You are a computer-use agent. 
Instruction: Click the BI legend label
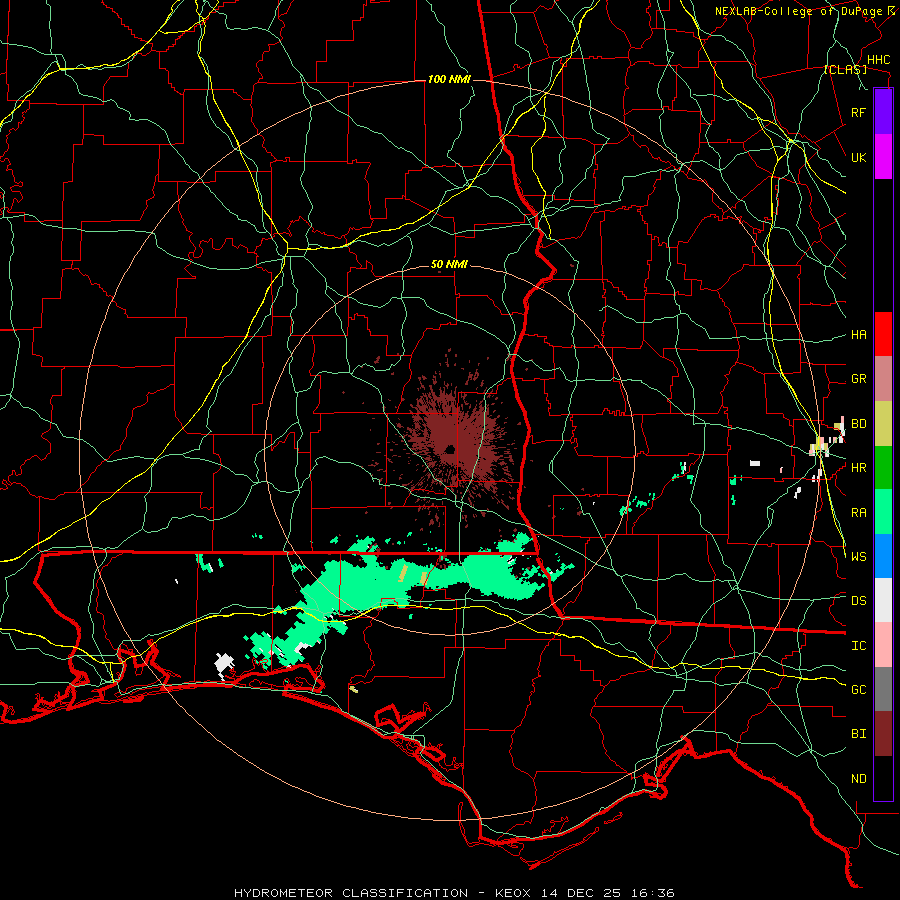[x=858, y=734]
